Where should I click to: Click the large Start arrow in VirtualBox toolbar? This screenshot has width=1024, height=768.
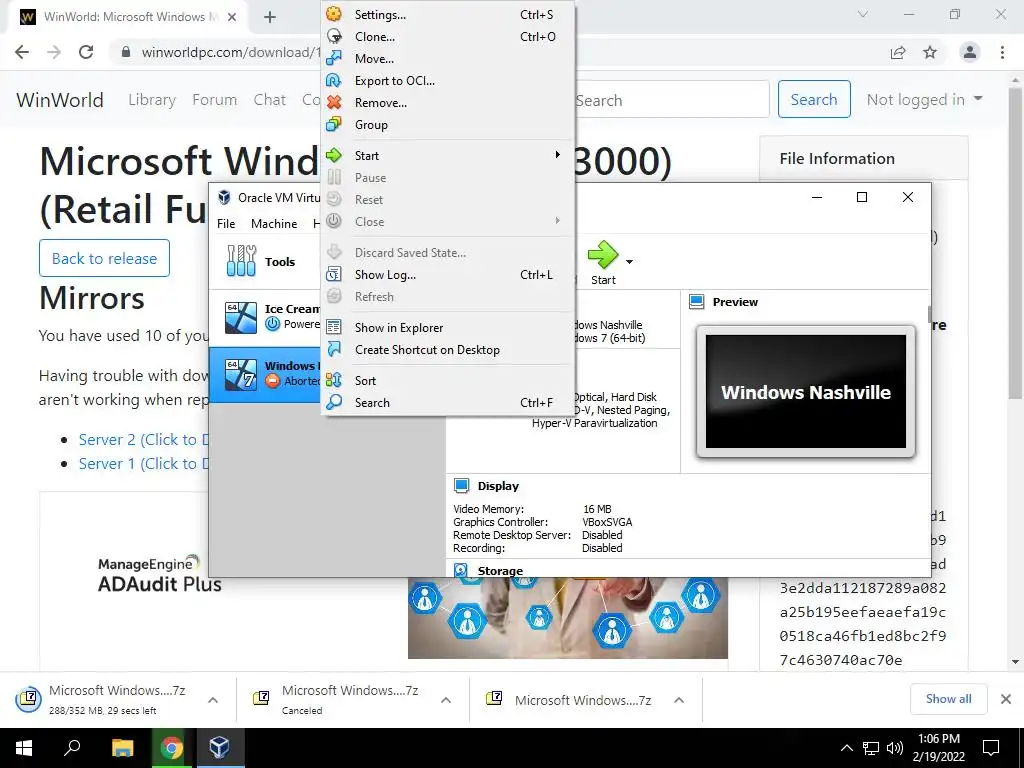click(602, 255)
